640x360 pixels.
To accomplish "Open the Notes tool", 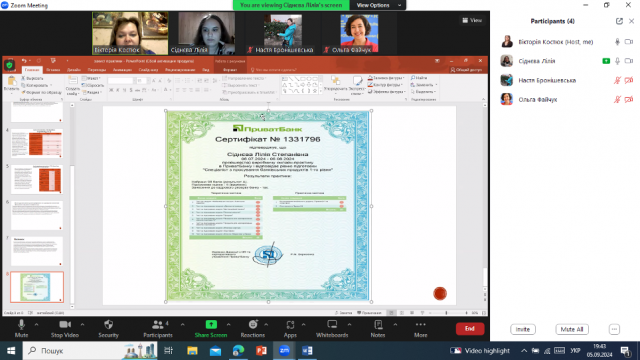I will pos(378,329).
